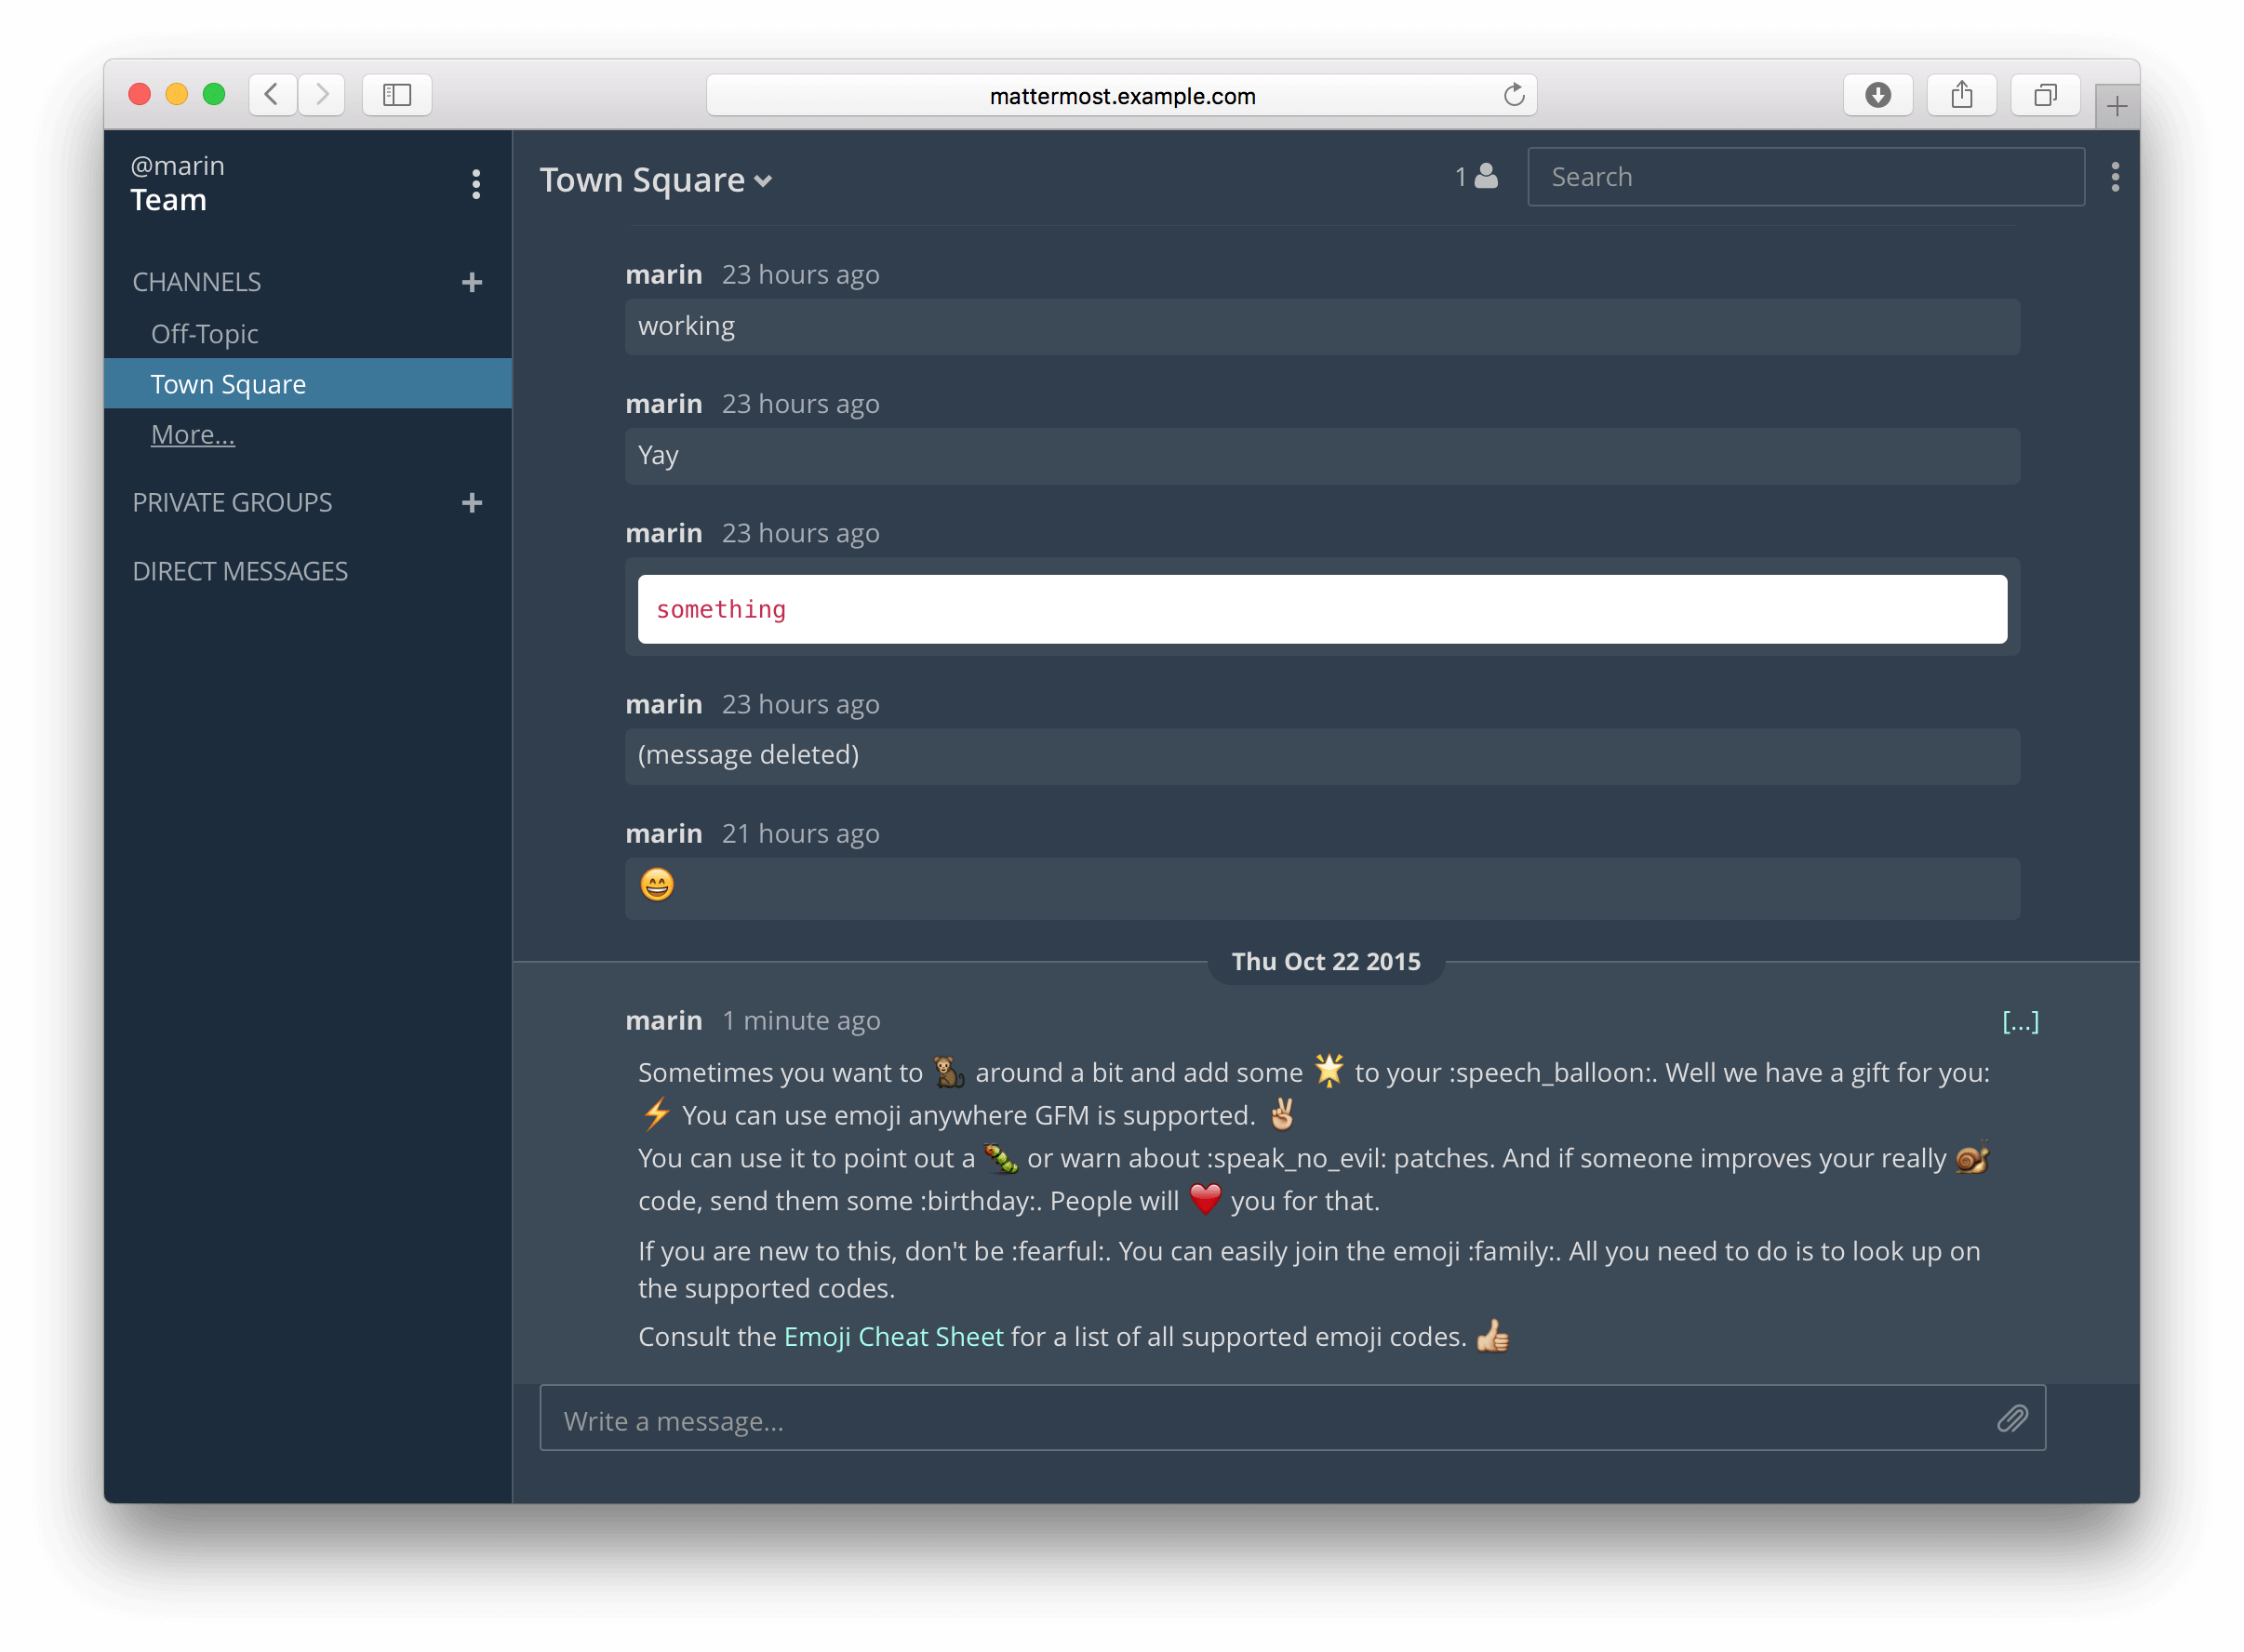The width and height of the screenshot is (2244, 1652).
Task: Open the Emoji Cheat Sheet link
Action: [892, 1337]
